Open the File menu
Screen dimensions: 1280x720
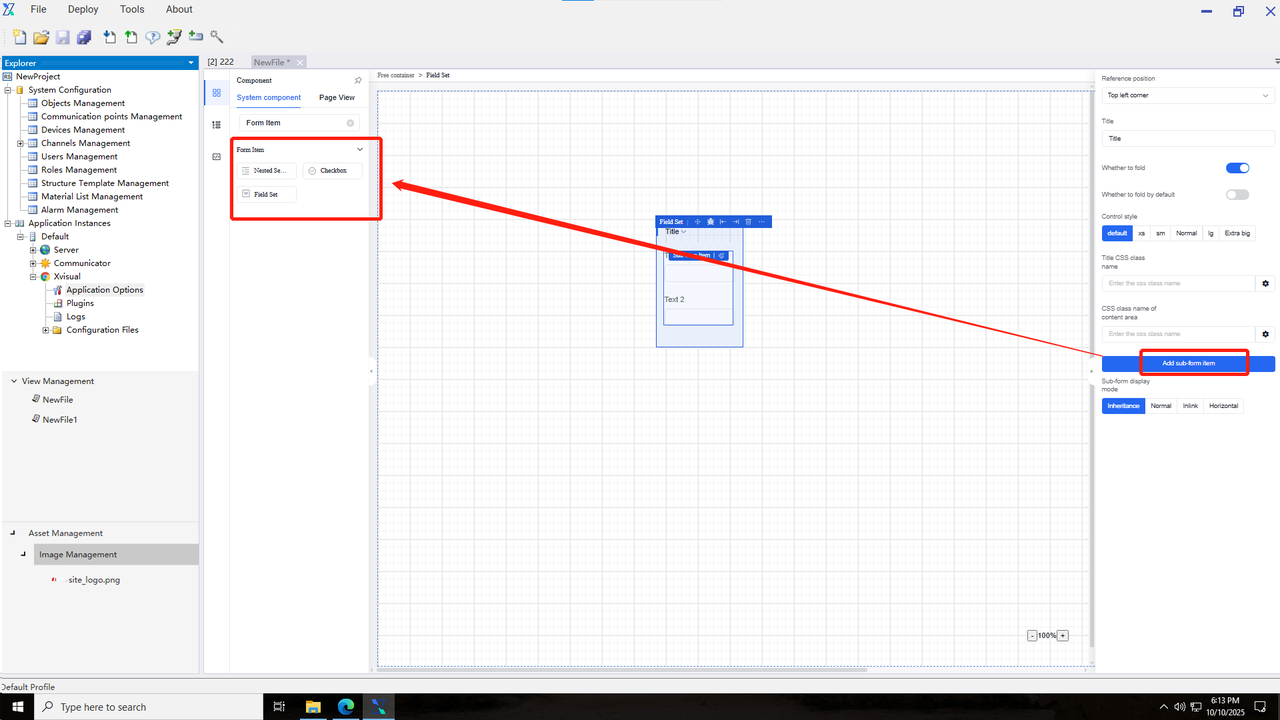pyautogui.click(x=38, y=9)
